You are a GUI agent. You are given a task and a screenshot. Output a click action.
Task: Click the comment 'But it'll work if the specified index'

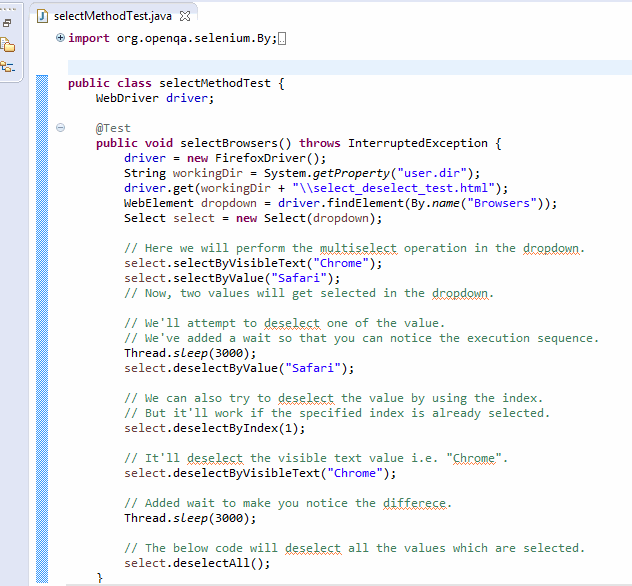click(337, 413)
